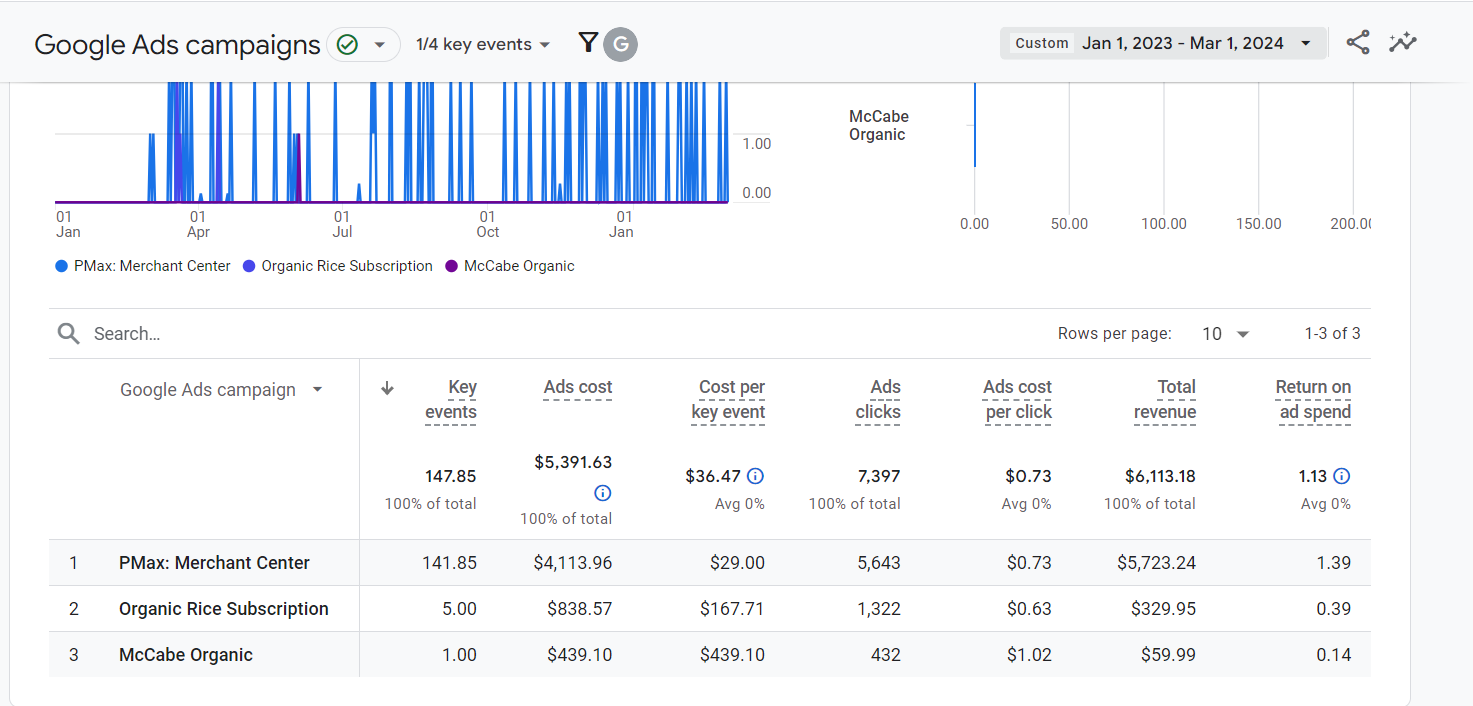Image resolution: width=1473 pixels, height=706 pixels.
Task: Click the 141.85 key events cell
Action: click(449, 563)
